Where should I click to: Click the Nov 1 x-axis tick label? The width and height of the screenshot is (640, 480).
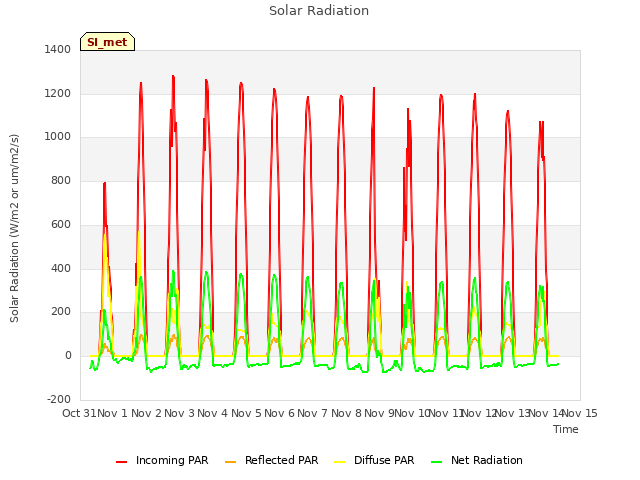113,413
